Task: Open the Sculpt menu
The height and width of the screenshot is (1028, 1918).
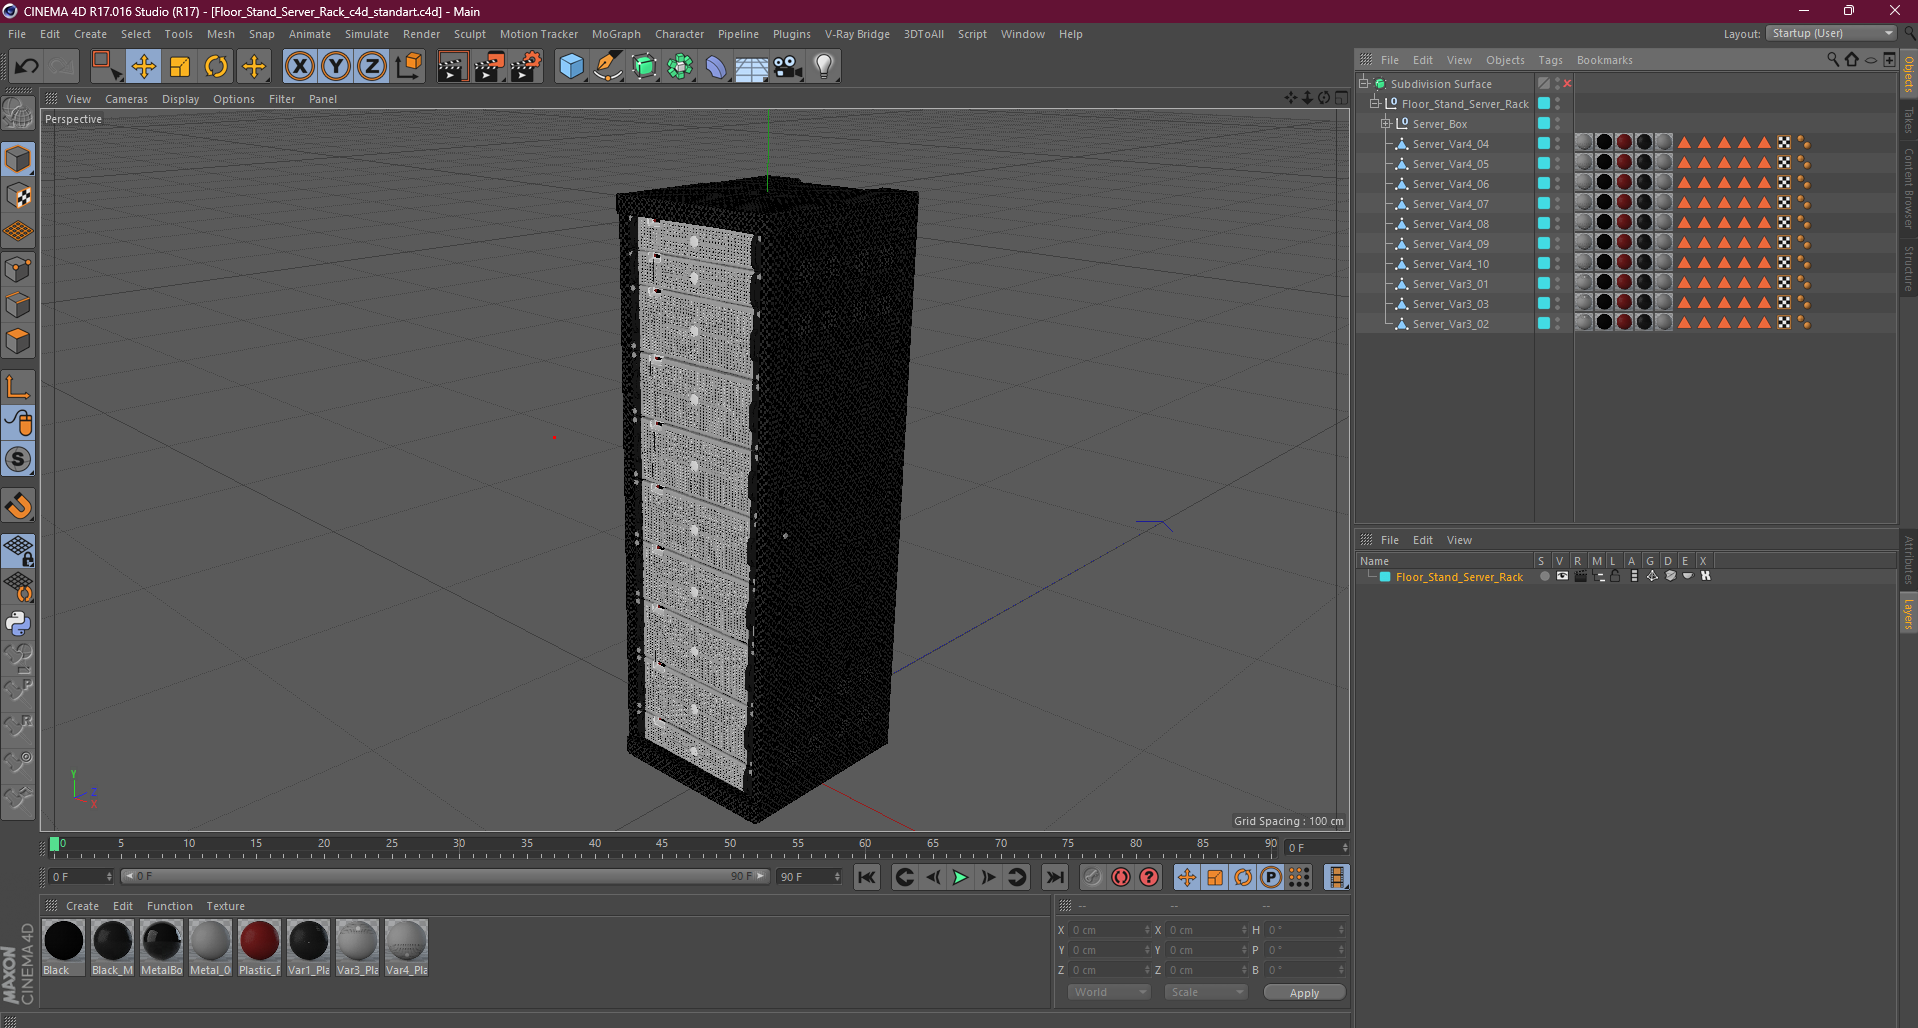Action: pyautogui.click(x=469, y=34)
